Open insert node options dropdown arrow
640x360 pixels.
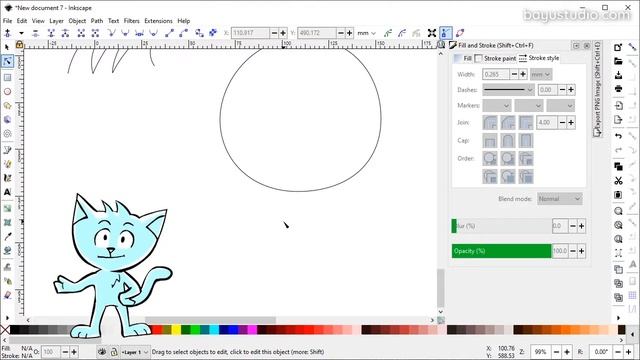point(21,33)
